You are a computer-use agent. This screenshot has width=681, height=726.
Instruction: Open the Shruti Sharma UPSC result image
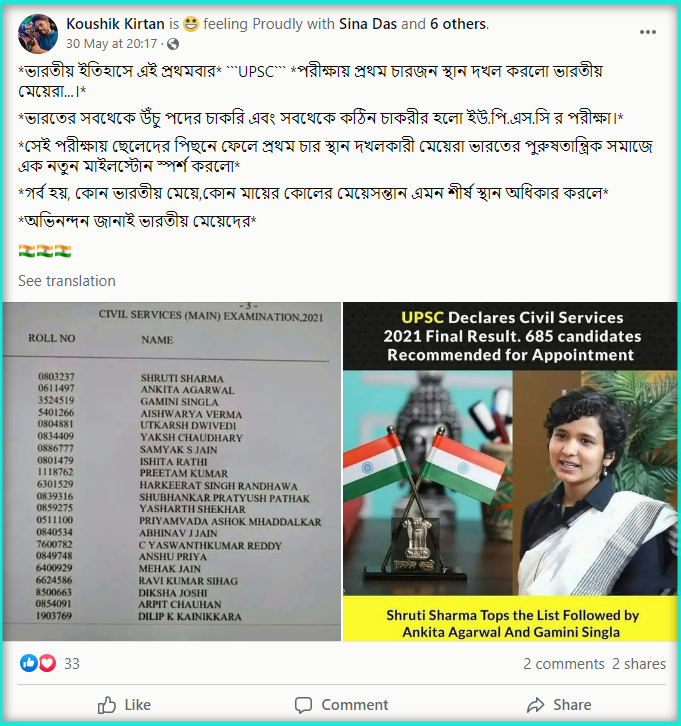[x=510, y=471]
